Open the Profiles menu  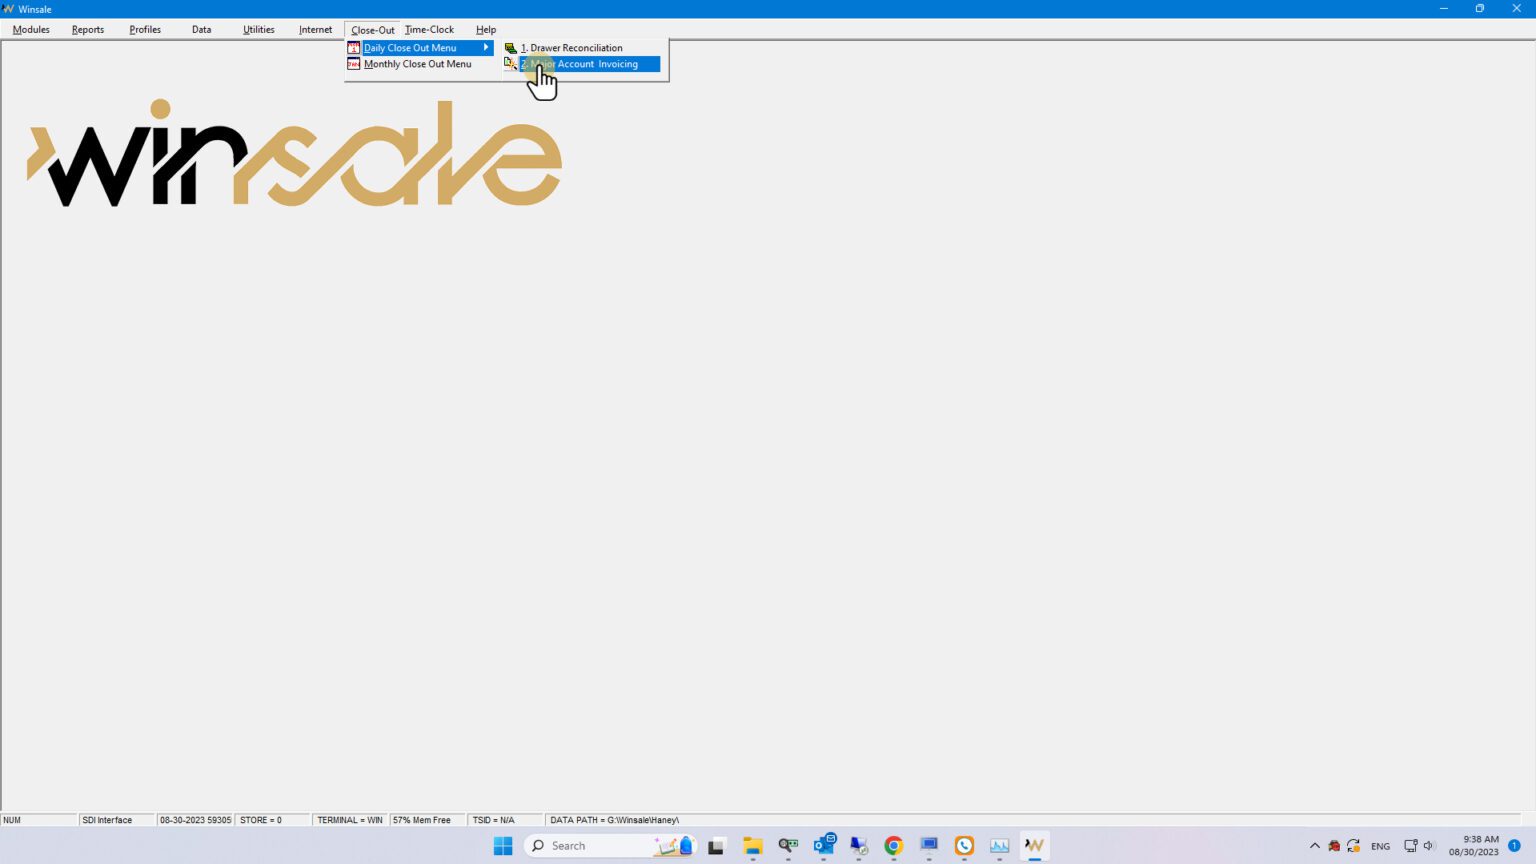click(x=145, y=30)
